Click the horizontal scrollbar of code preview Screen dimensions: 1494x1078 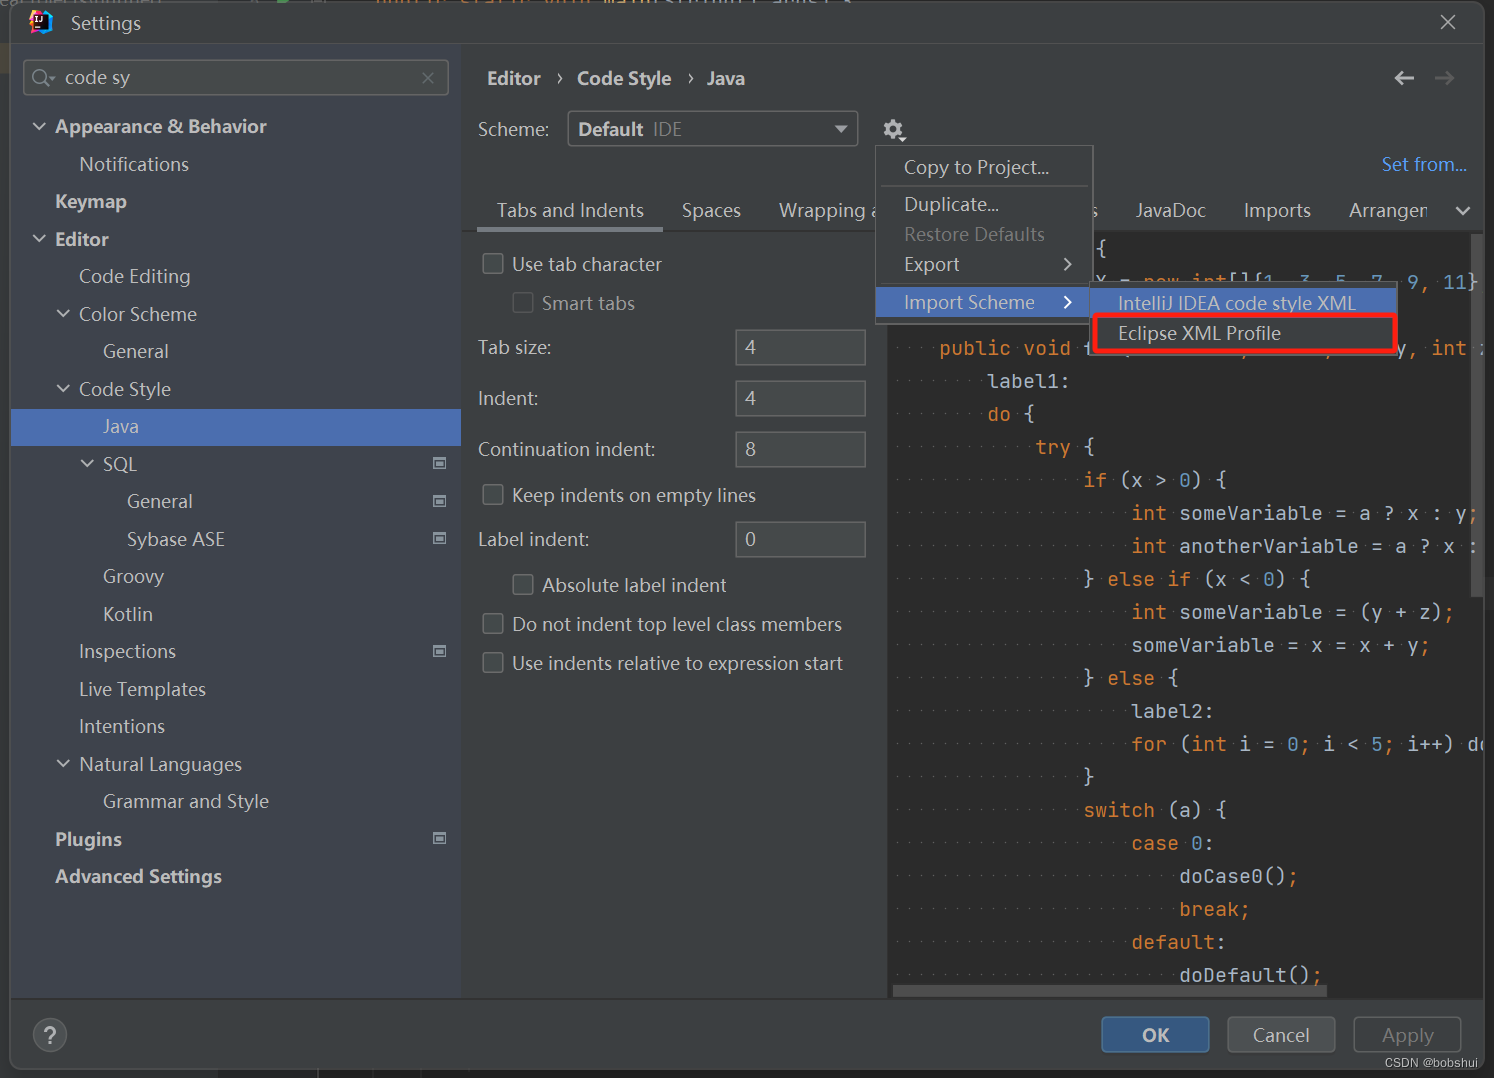click(1109, 991)
